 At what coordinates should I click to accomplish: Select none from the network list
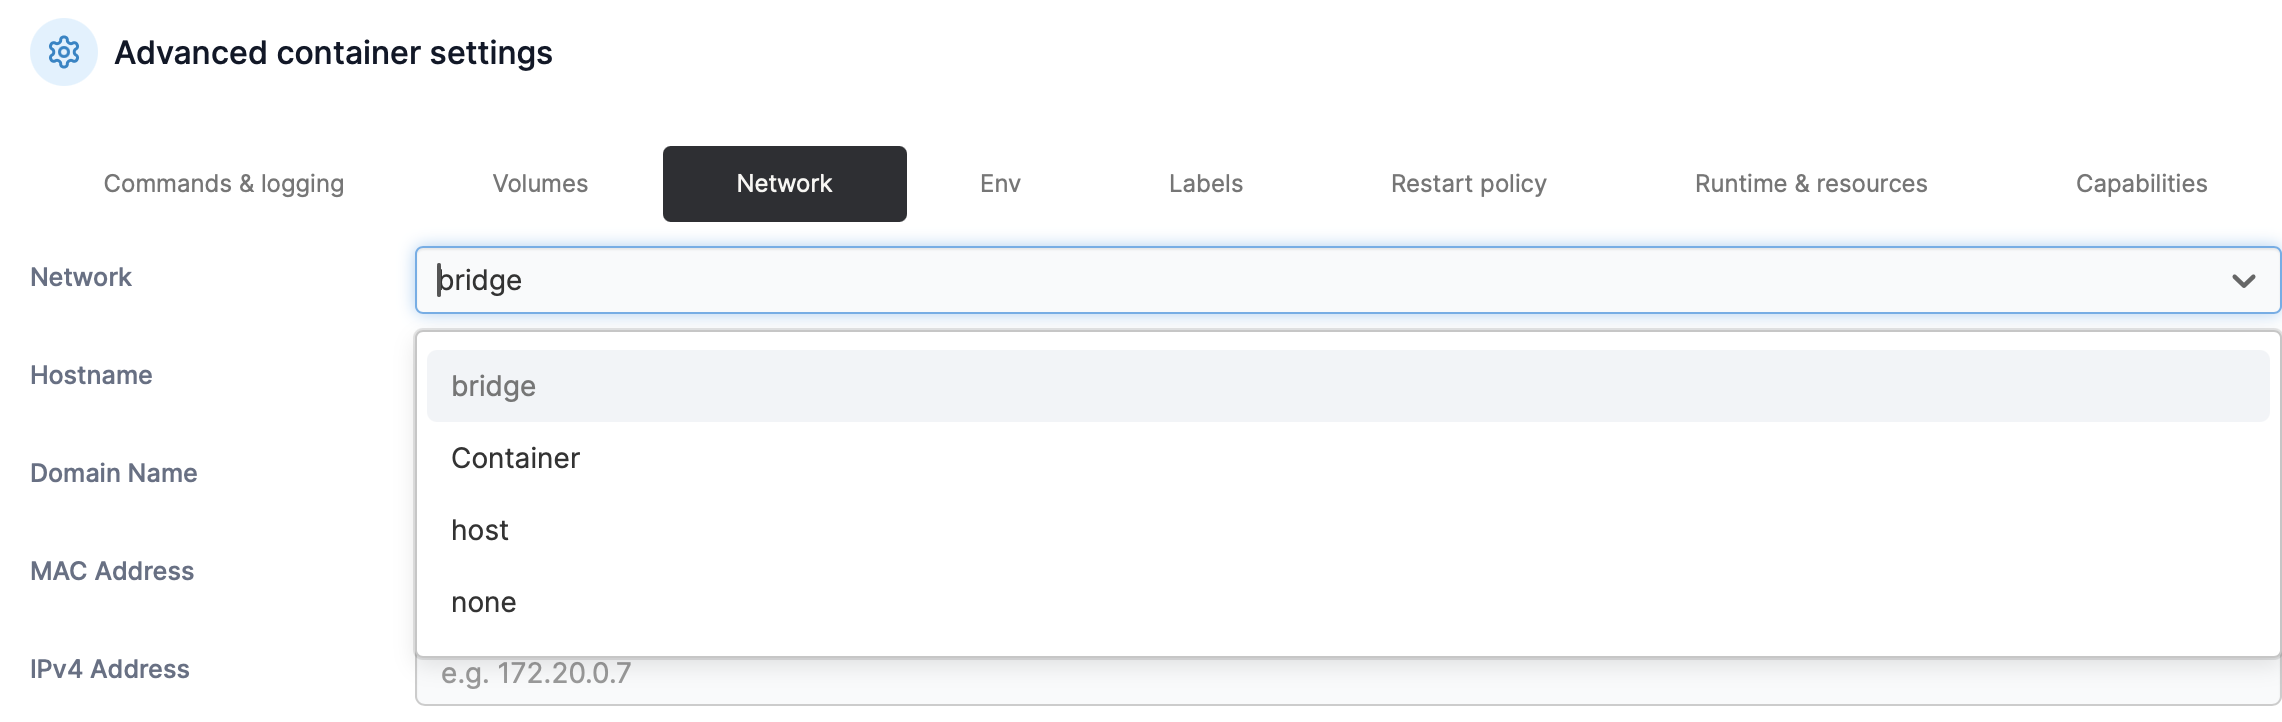[484, 602]
